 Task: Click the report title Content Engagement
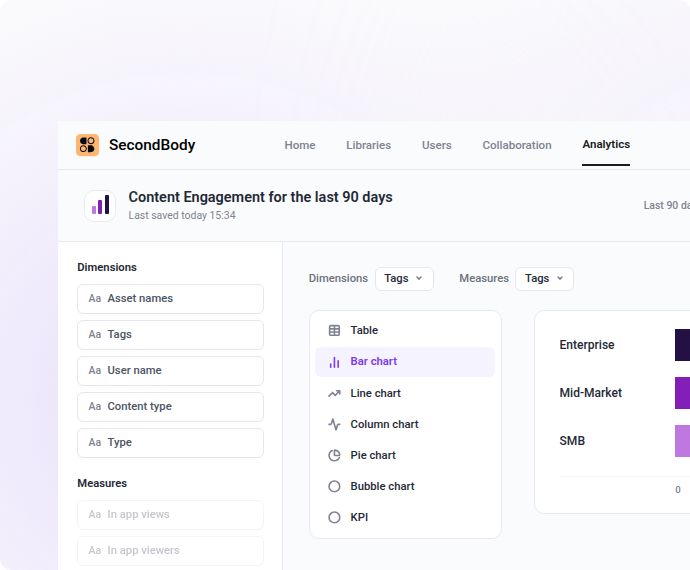coord(261,197)
